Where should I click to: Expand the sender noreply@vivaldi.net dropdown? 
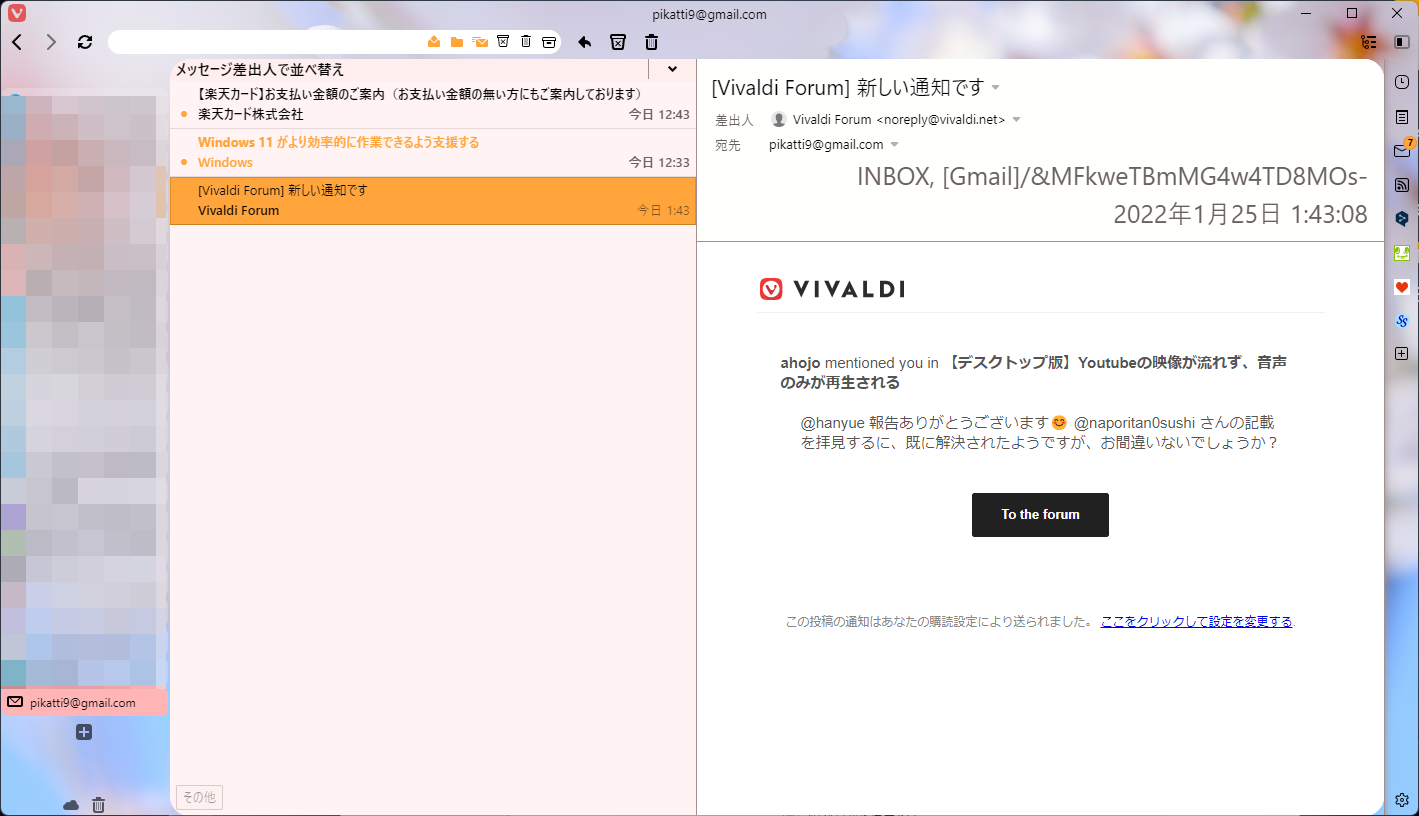click(1016, 120)
